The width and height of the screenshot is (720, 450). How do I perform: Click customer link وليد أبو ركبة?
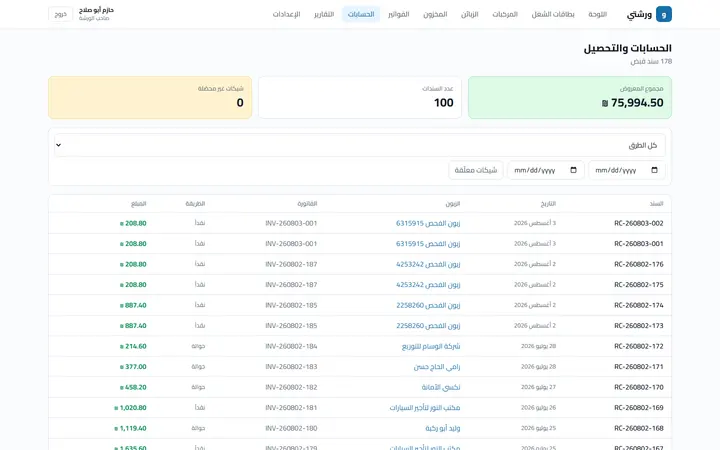tap(443, 428)
